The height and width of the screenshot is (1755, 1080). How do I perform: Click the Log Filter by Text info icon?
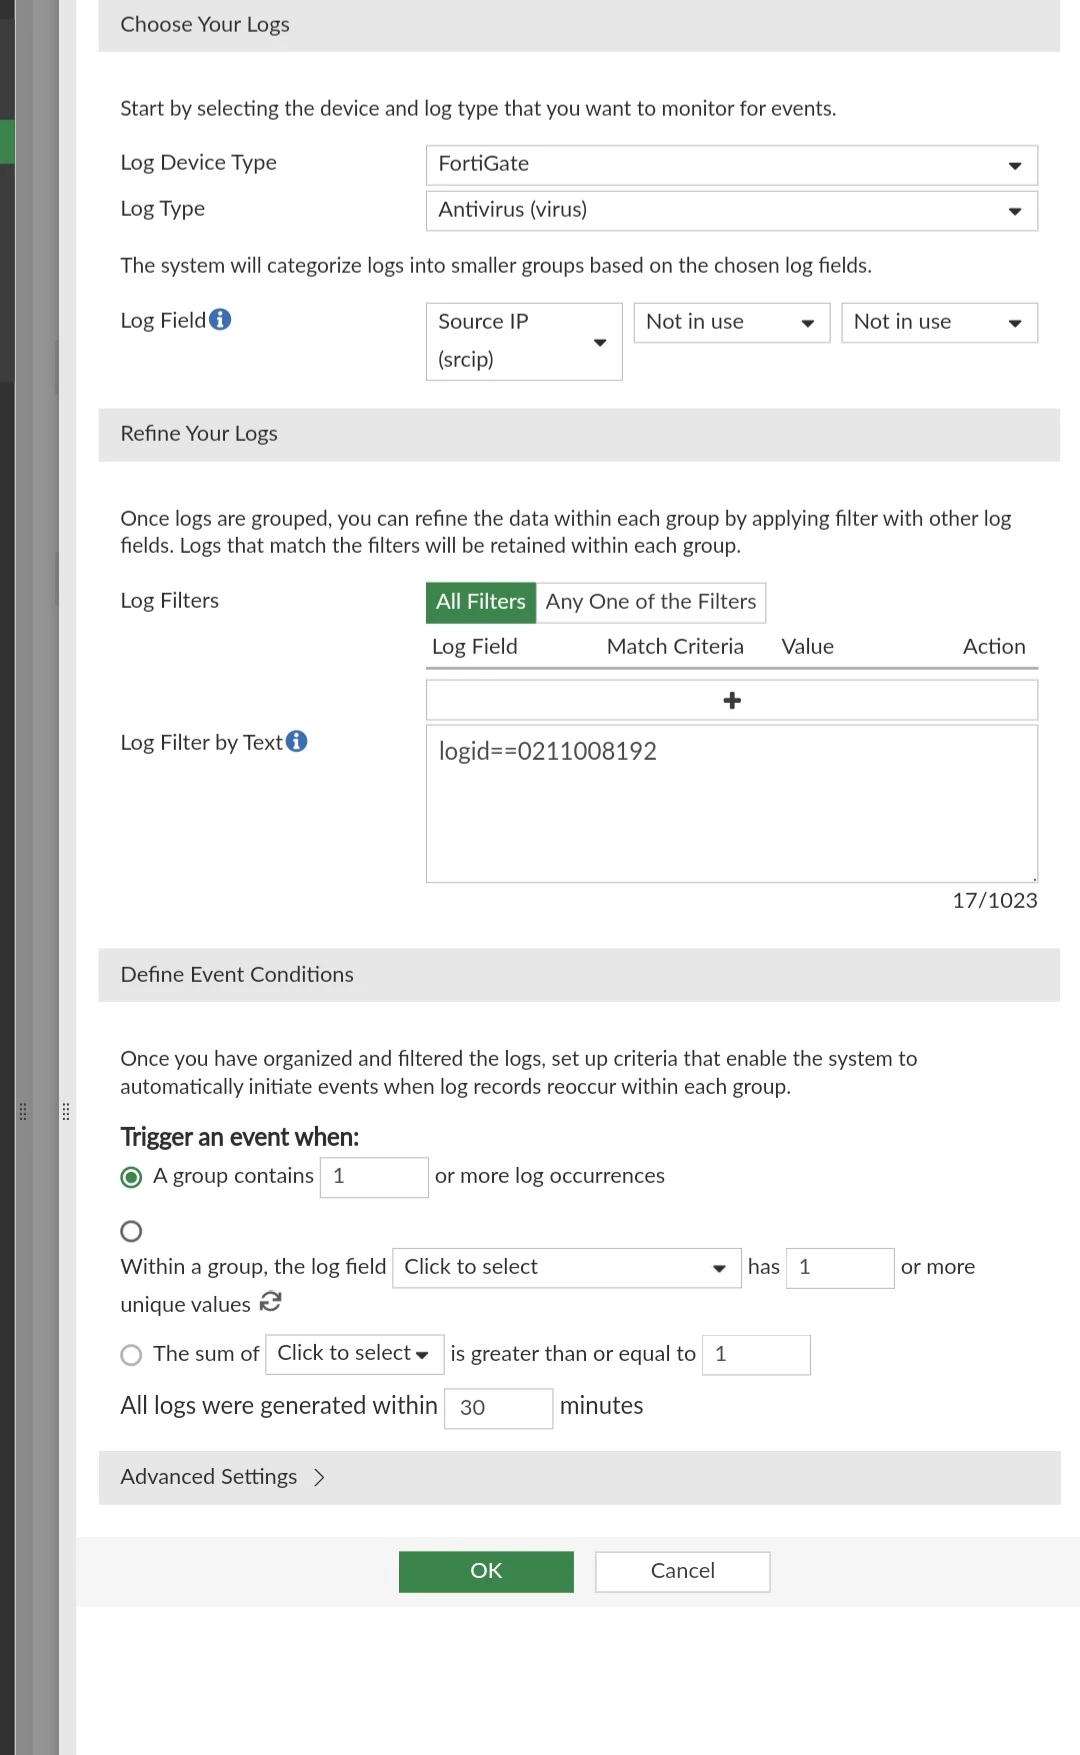point(296,741)
